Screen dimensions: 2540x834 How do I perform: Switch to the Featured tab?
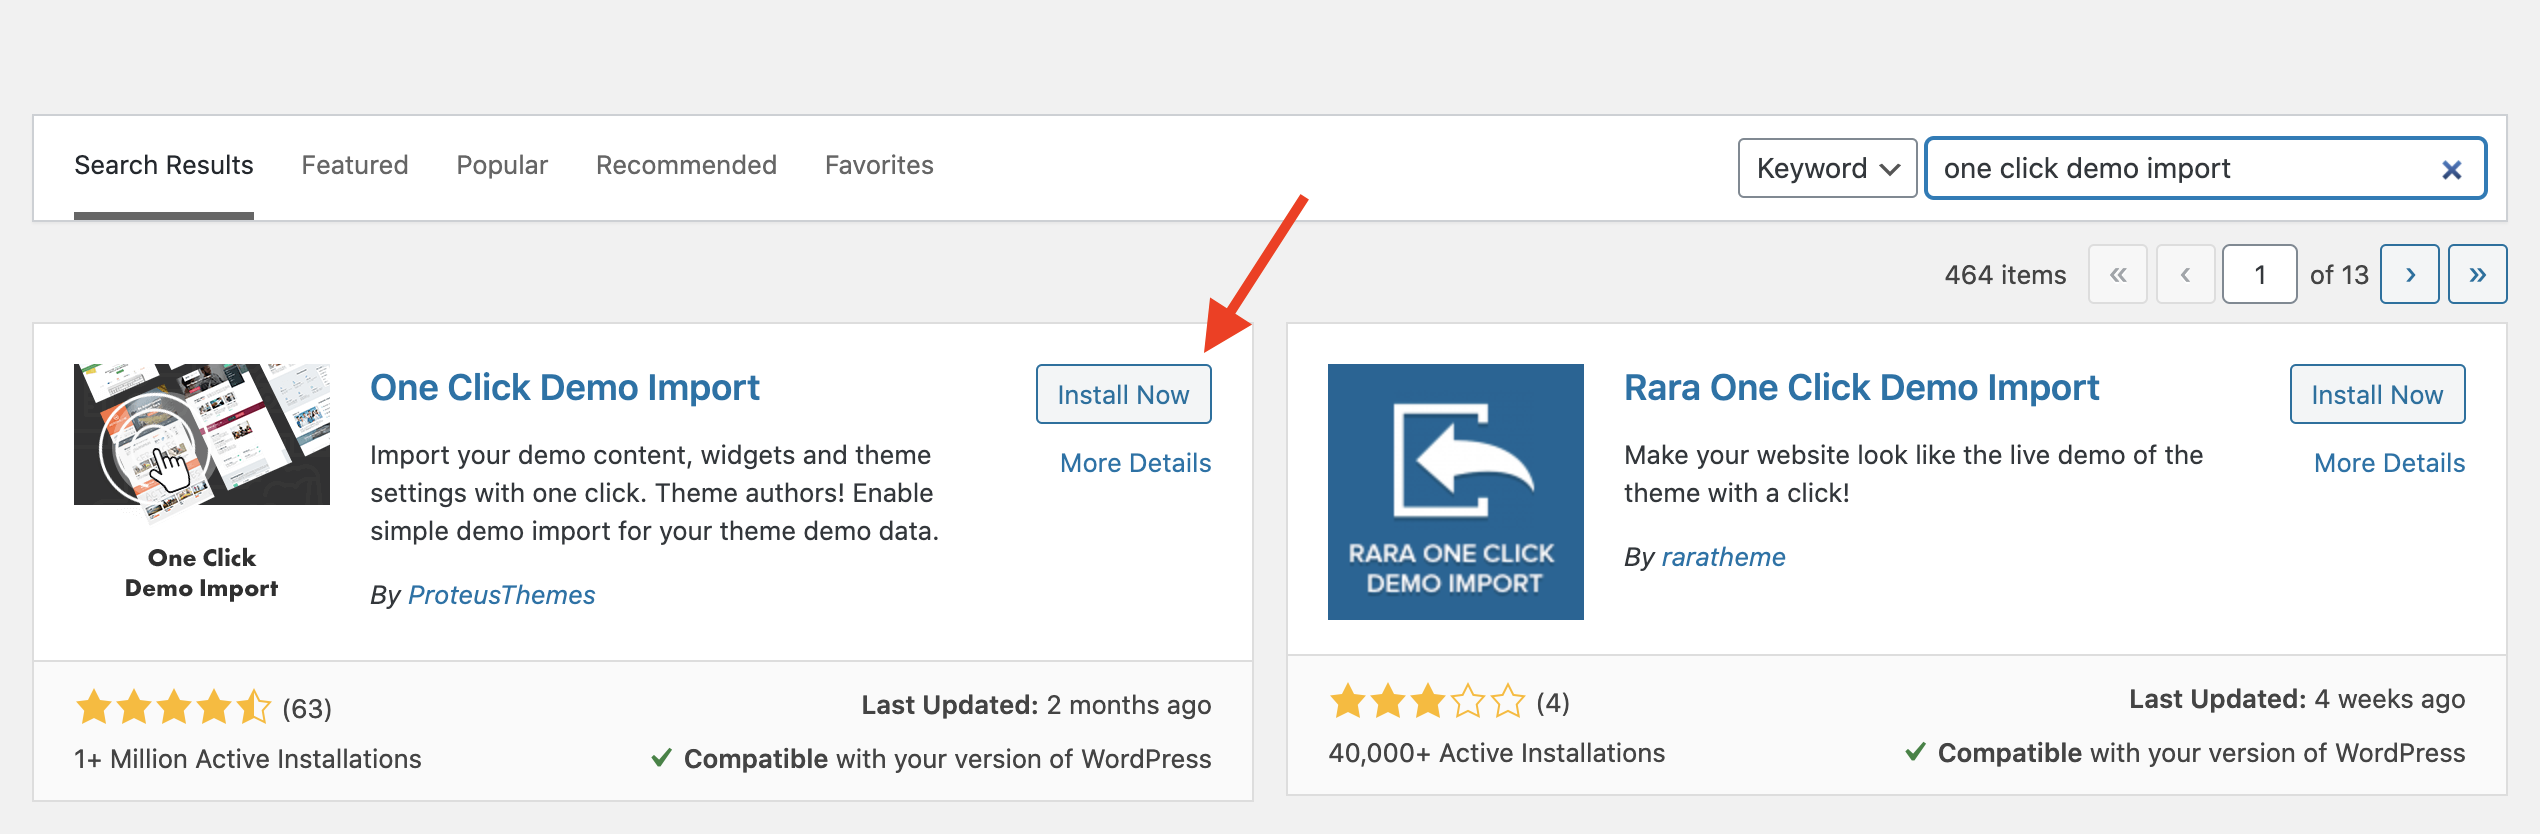355,165
